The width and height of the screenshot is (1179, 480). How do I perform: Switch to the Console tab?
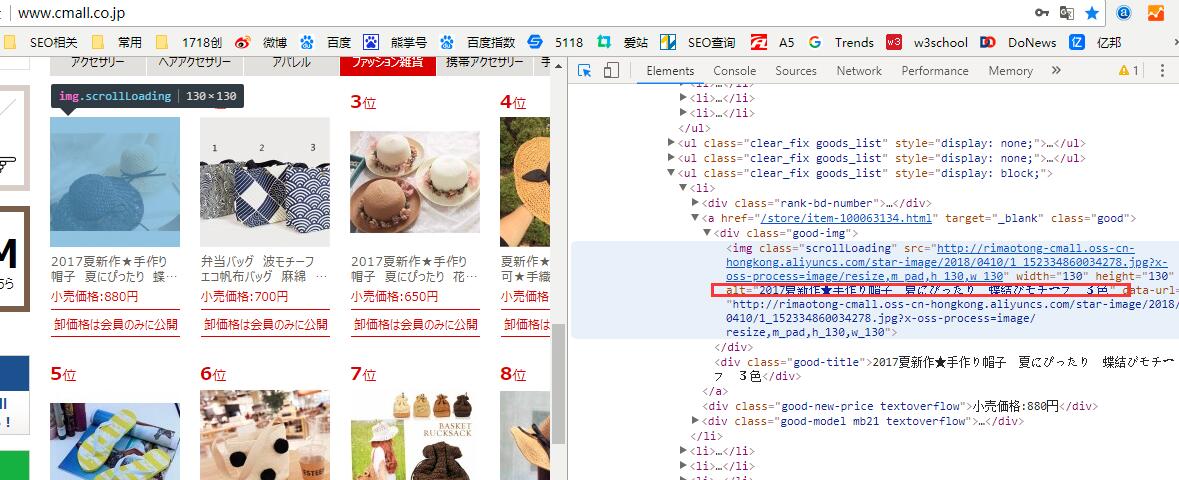pos(735,71)
